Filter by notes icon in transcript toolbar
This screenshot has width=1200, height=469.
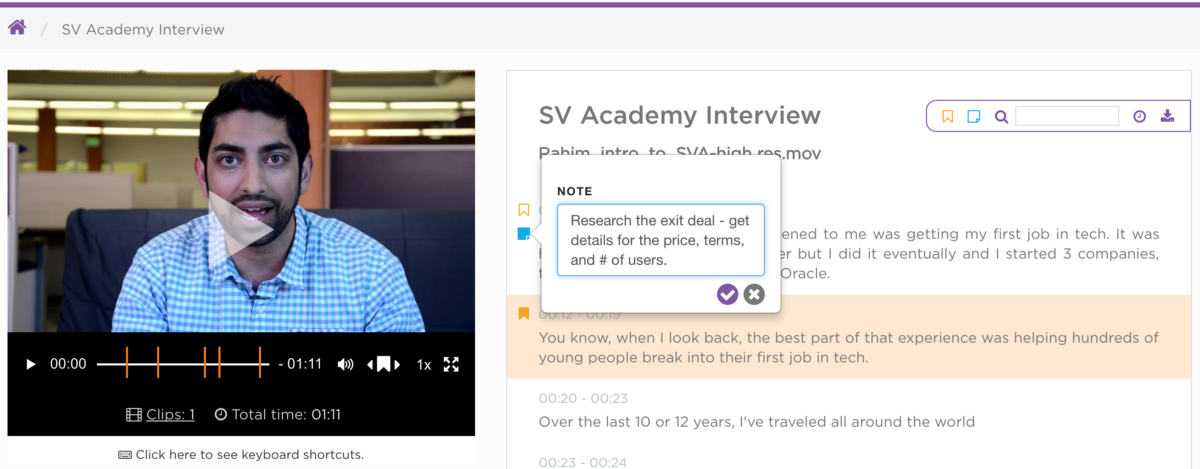click(974, 117)
